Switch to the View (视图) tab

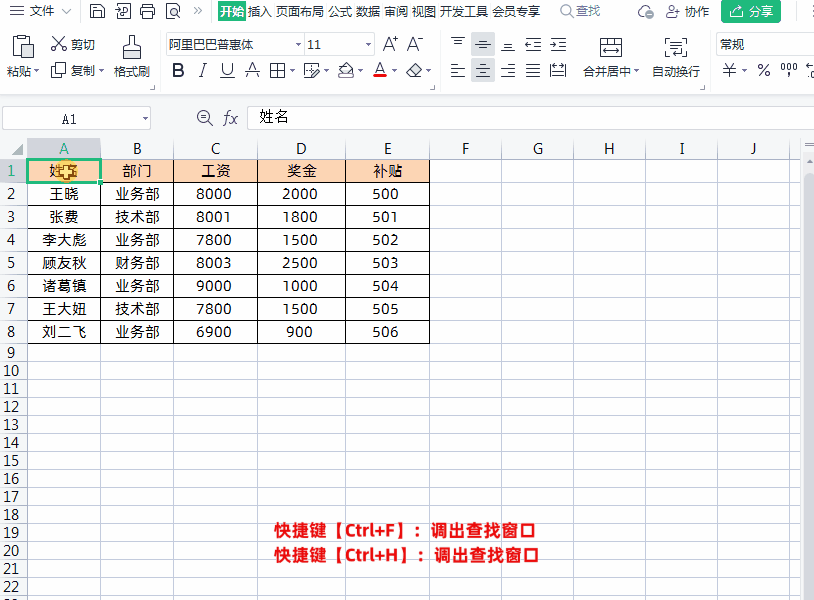tap(424, 11)
